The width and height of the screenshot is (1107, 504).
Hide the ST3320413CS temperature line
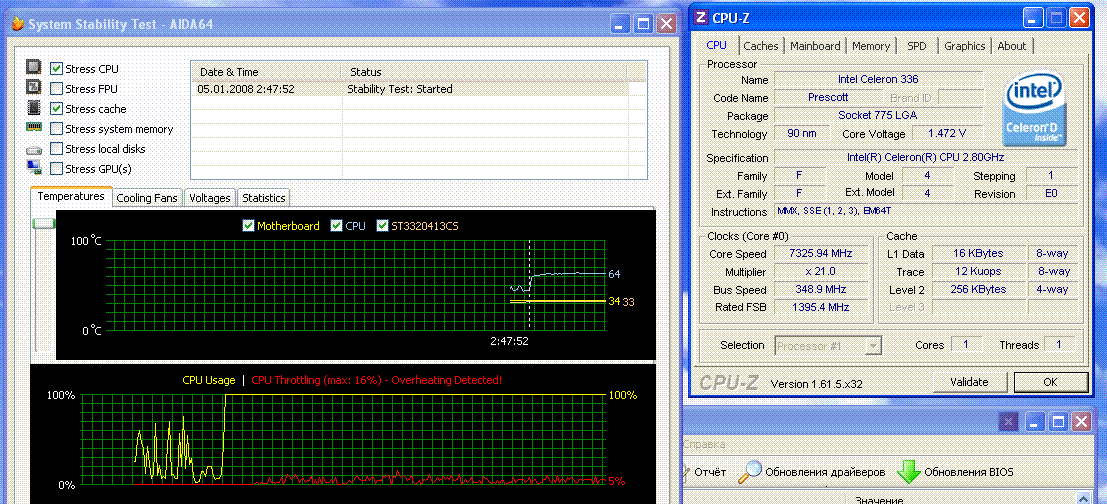[x=383, y=226]
